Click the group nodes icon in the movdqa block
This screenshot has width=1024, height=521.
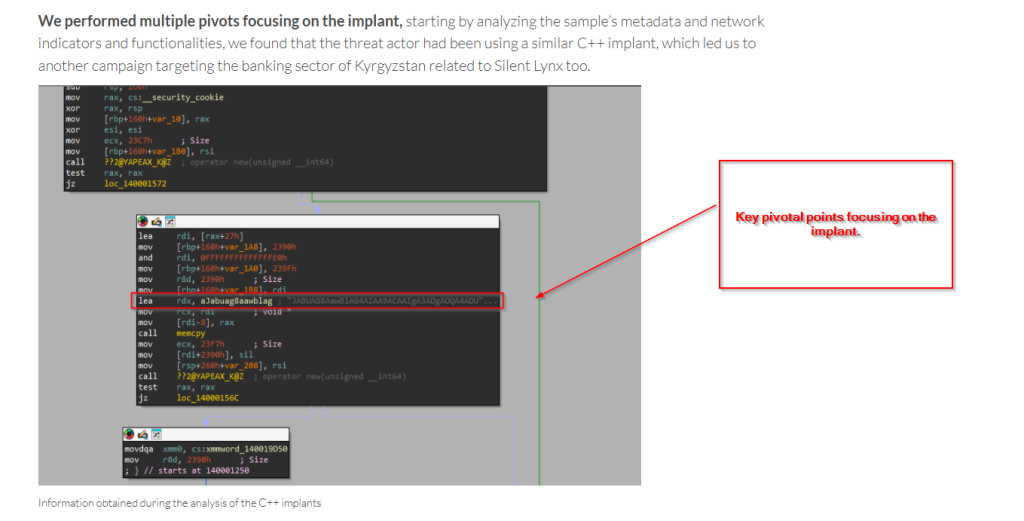pyautogui.click(x=155, y=435)
